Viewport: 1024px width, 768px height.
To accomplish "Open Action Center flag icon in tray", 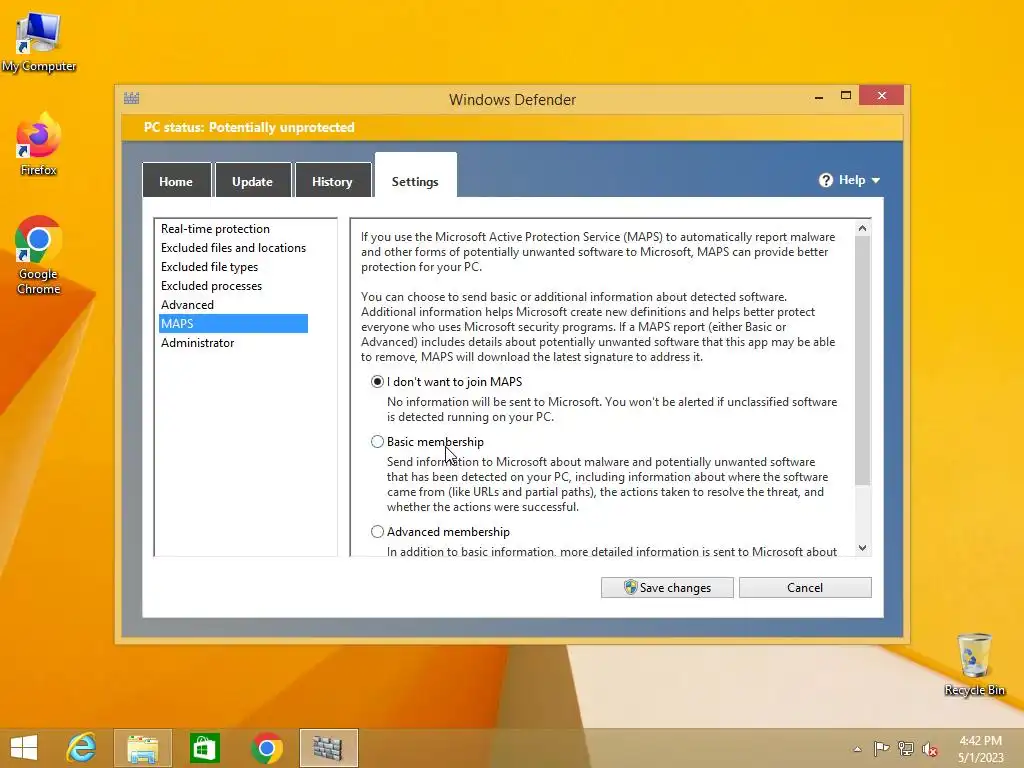I will point(881,748).
